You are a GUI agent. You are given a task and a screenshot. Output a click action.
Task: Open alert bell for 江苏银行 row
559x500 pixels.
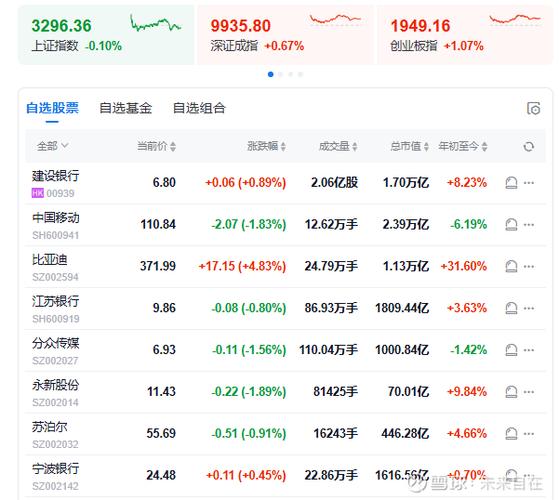[x=511, y=308]
